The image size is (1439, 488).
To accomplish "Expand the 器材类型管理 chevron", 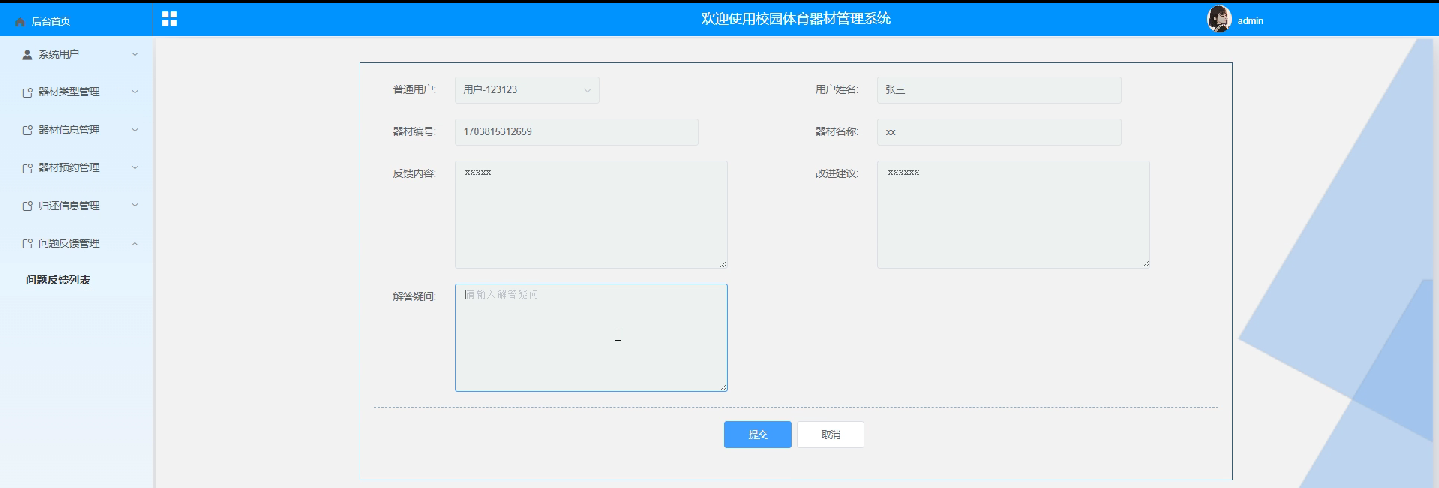I will point(135,92).
